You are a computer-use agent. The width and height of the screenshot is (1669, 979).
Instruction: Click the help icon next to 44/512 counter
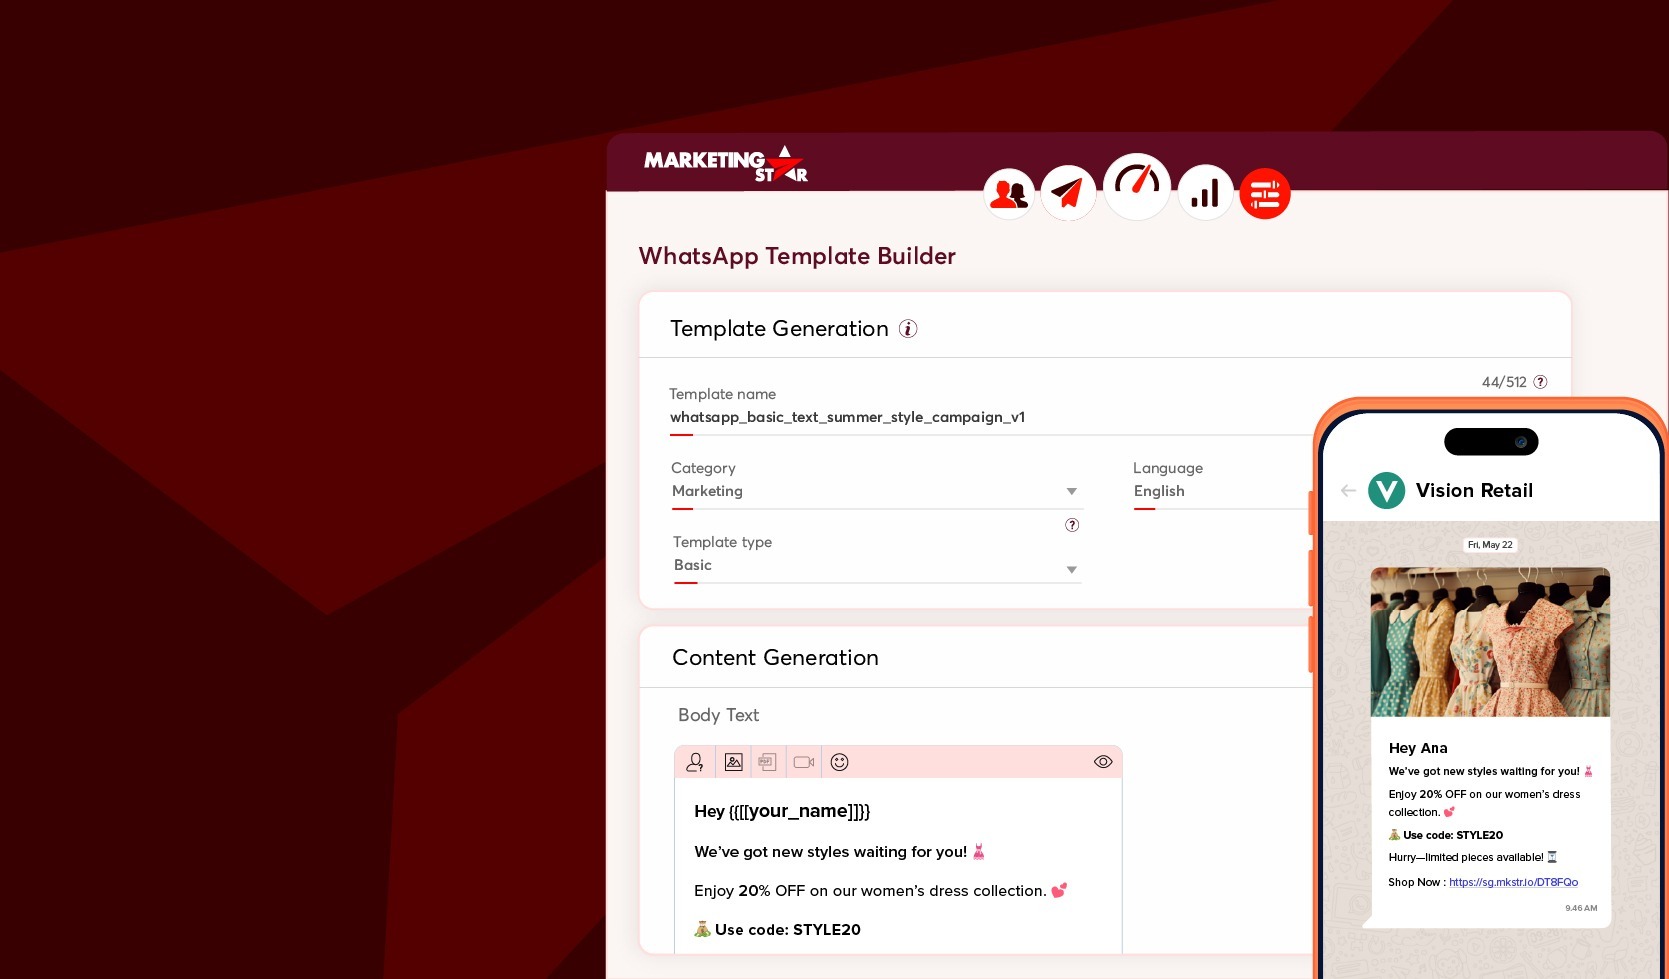point(1540,382)
